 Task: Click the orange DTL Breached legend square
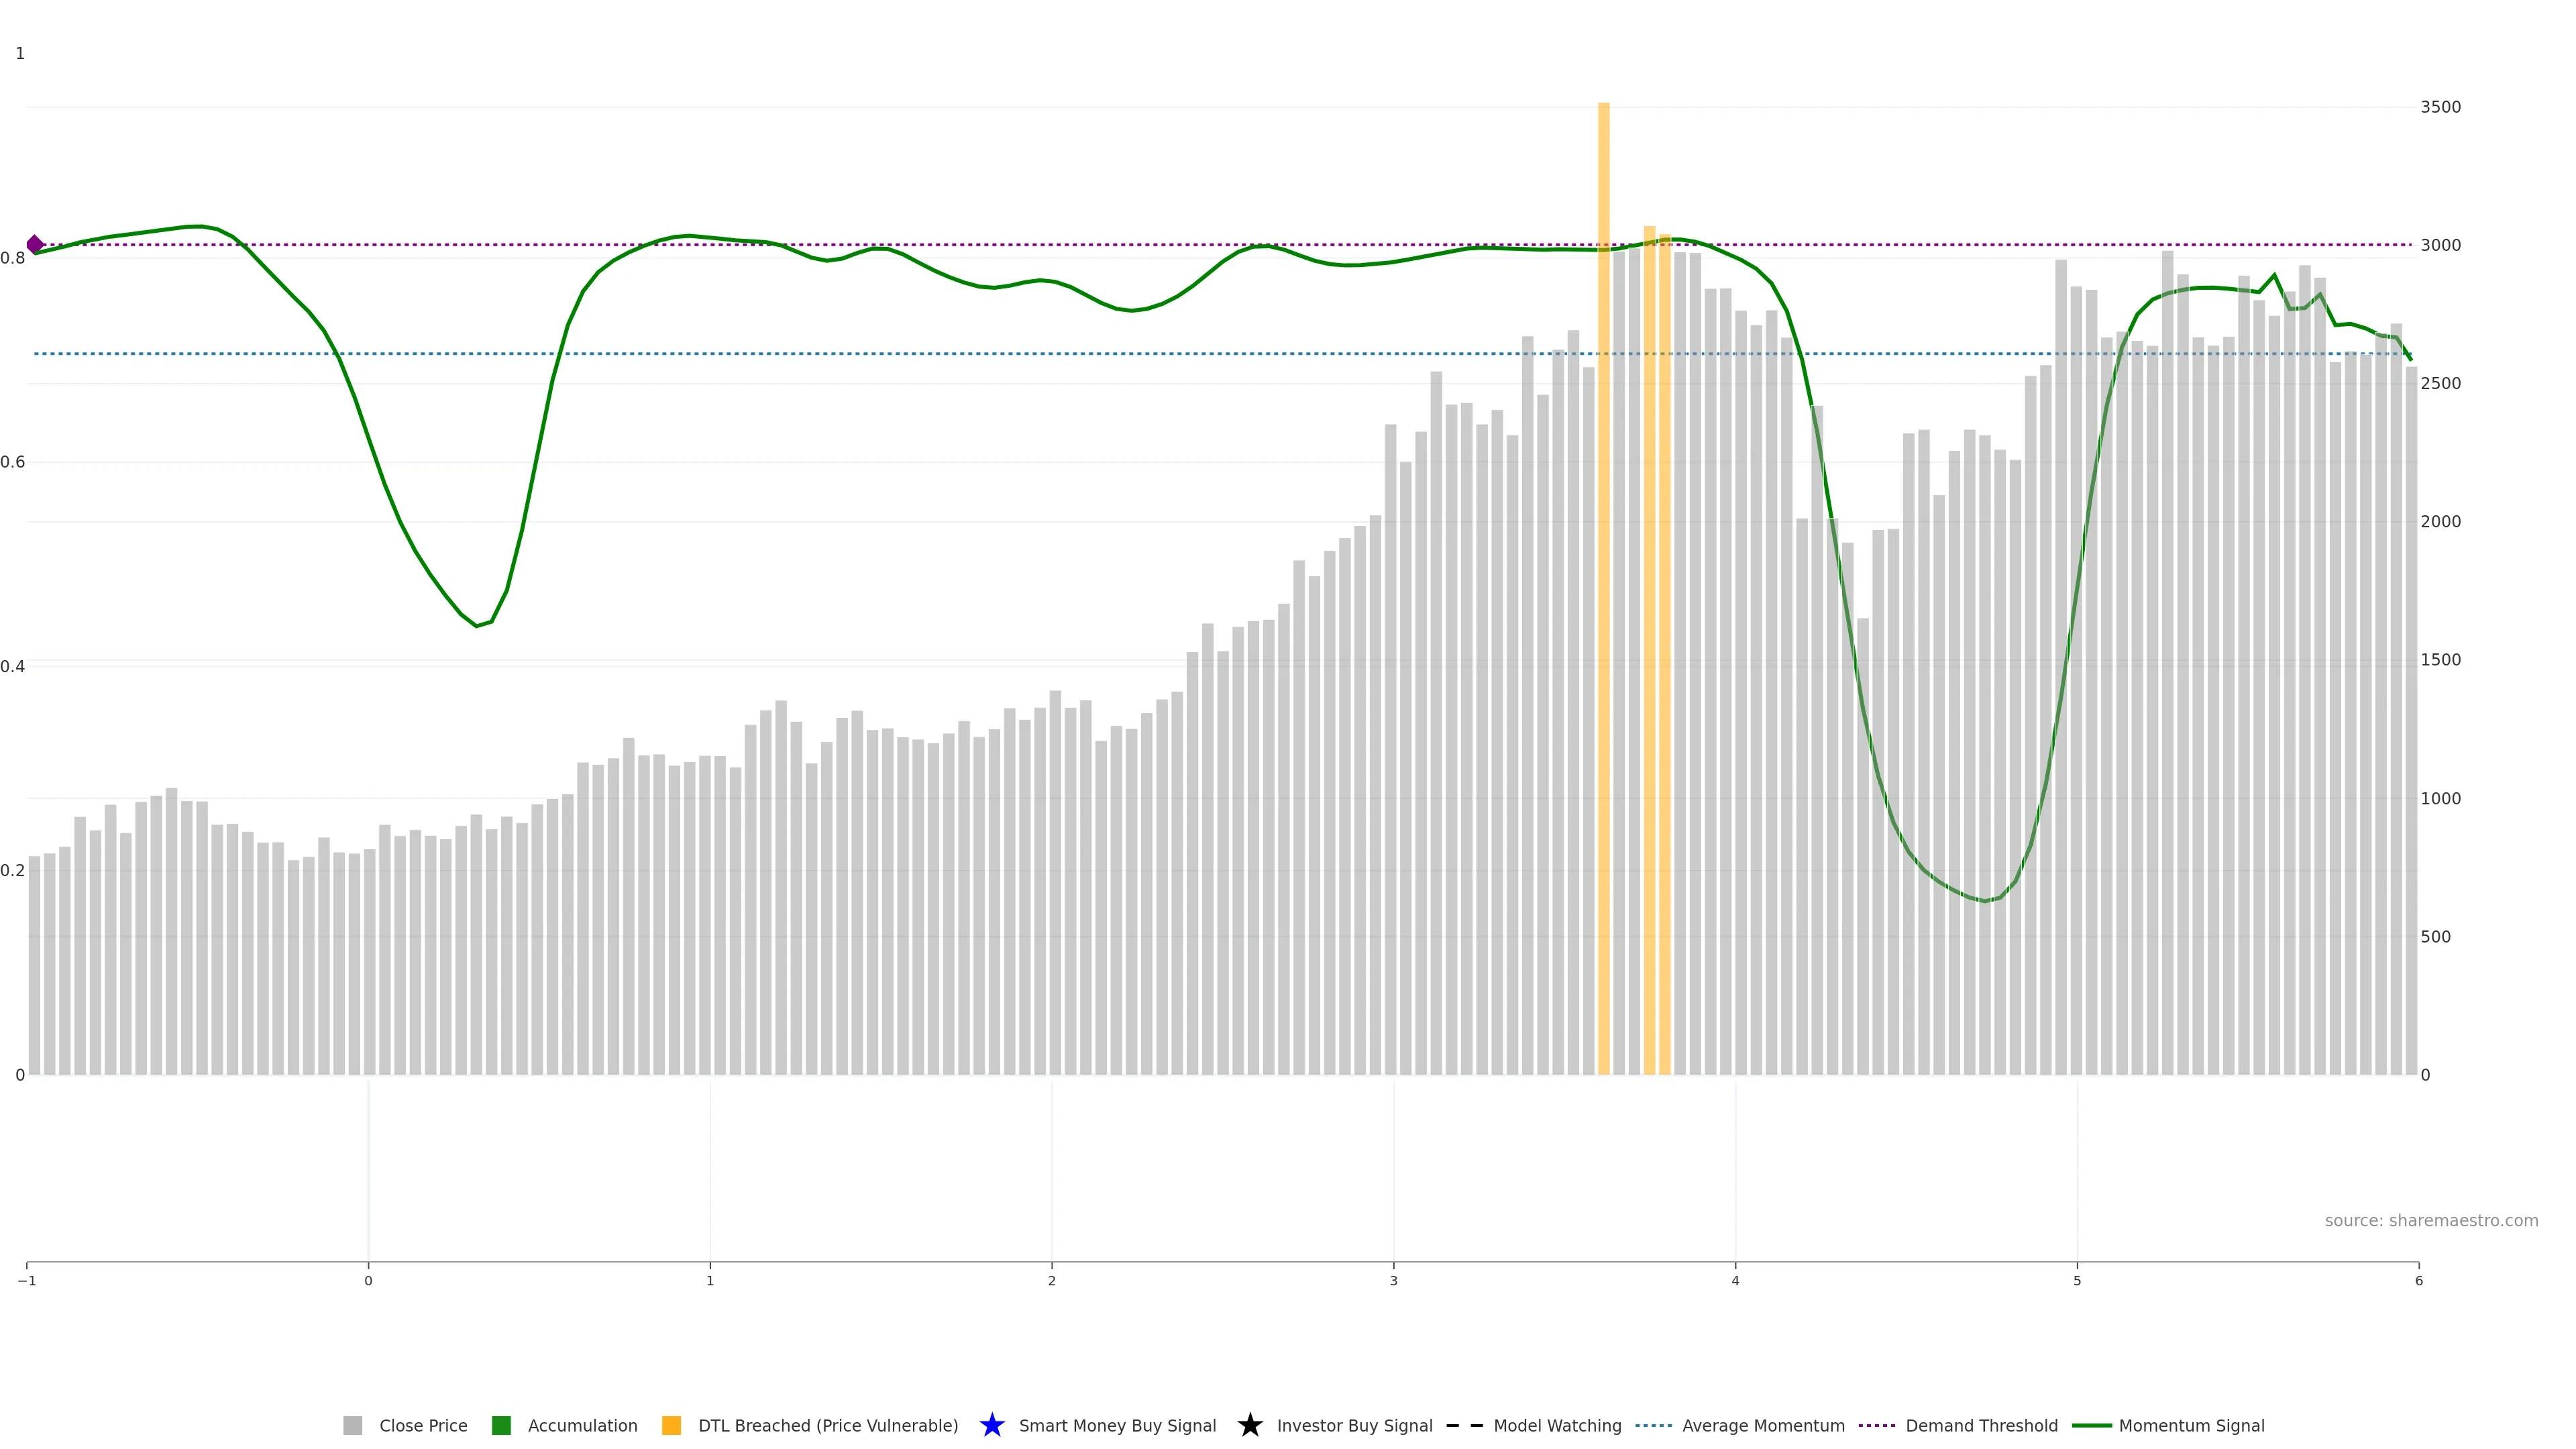(x=671, y=1425)
